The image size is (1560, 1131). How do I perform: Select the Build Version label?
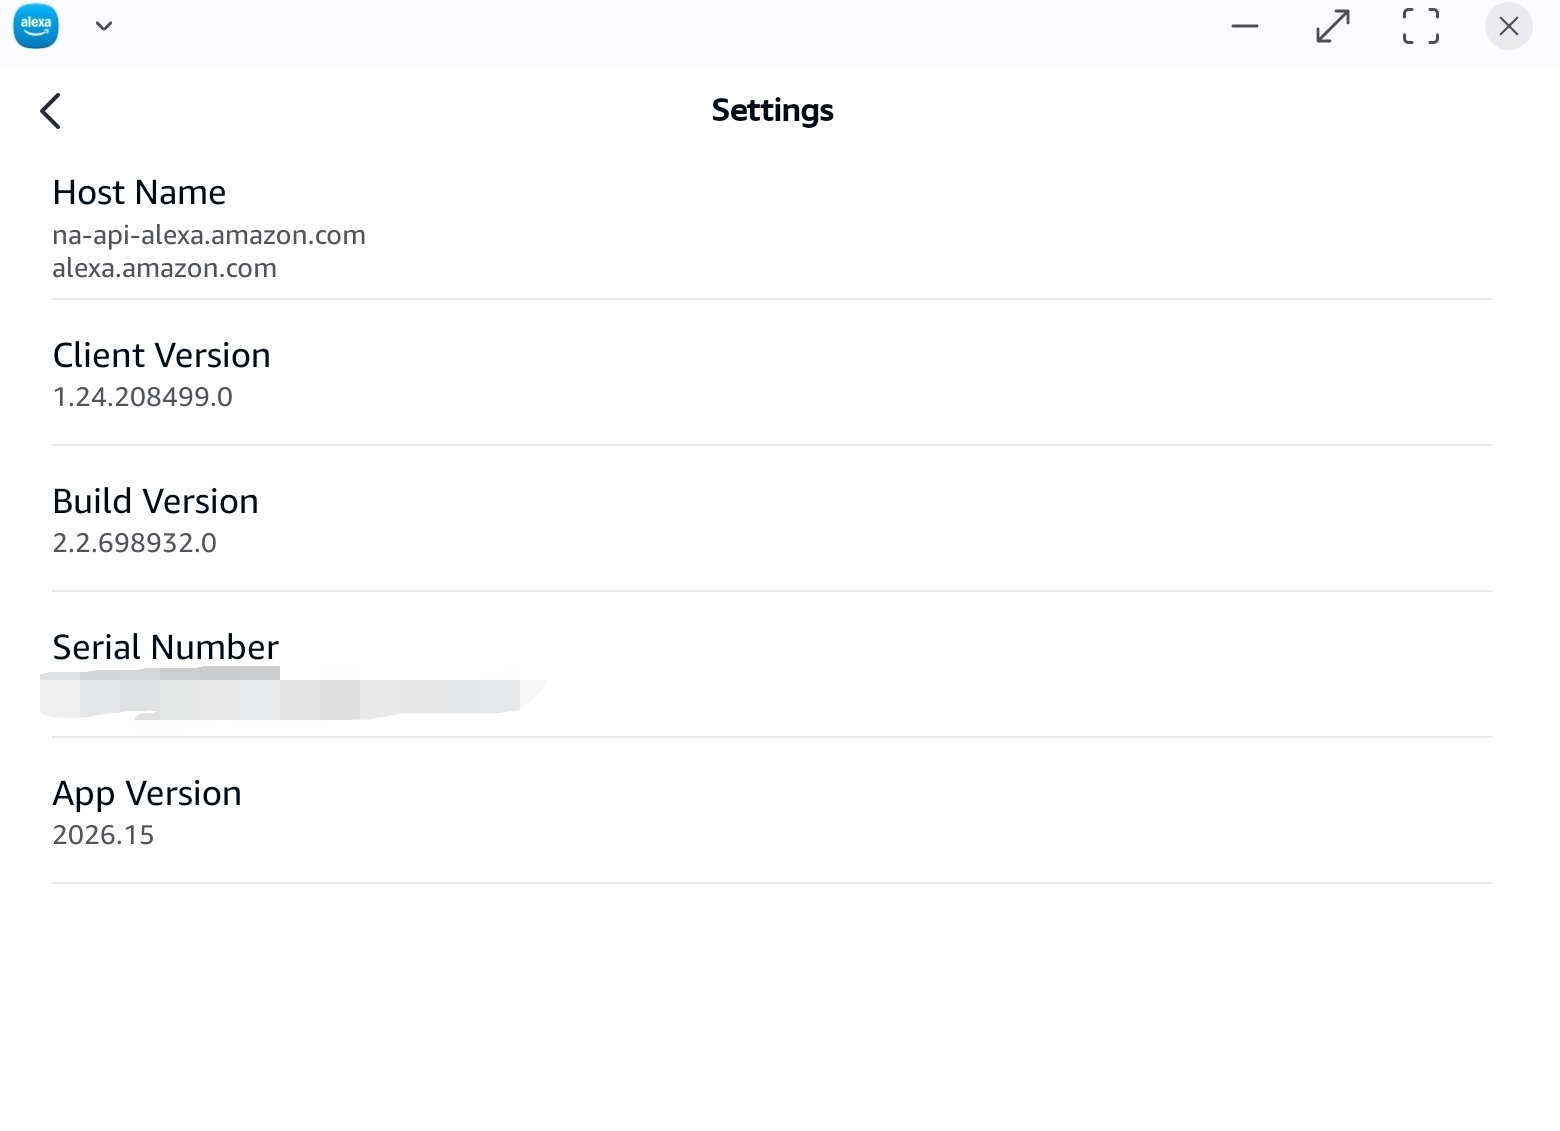point(156,501)
